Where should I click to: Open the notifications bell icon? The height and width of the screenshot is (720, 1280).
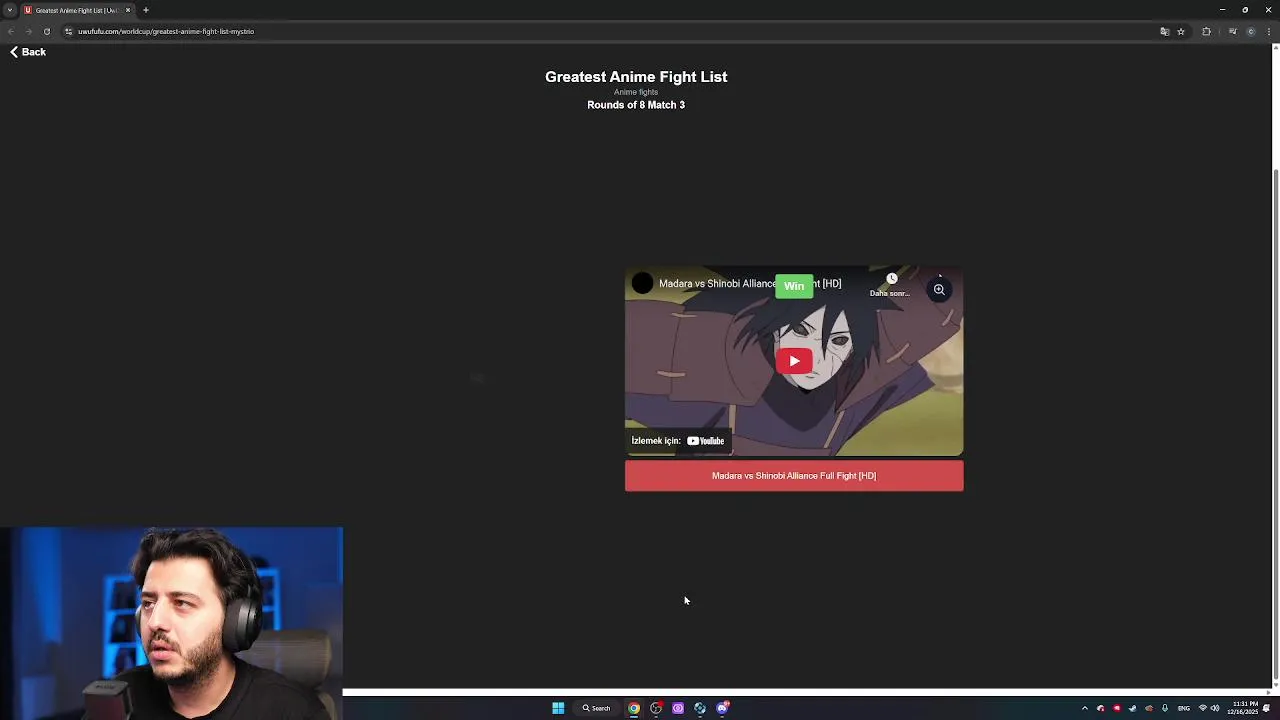point(1266,708)
